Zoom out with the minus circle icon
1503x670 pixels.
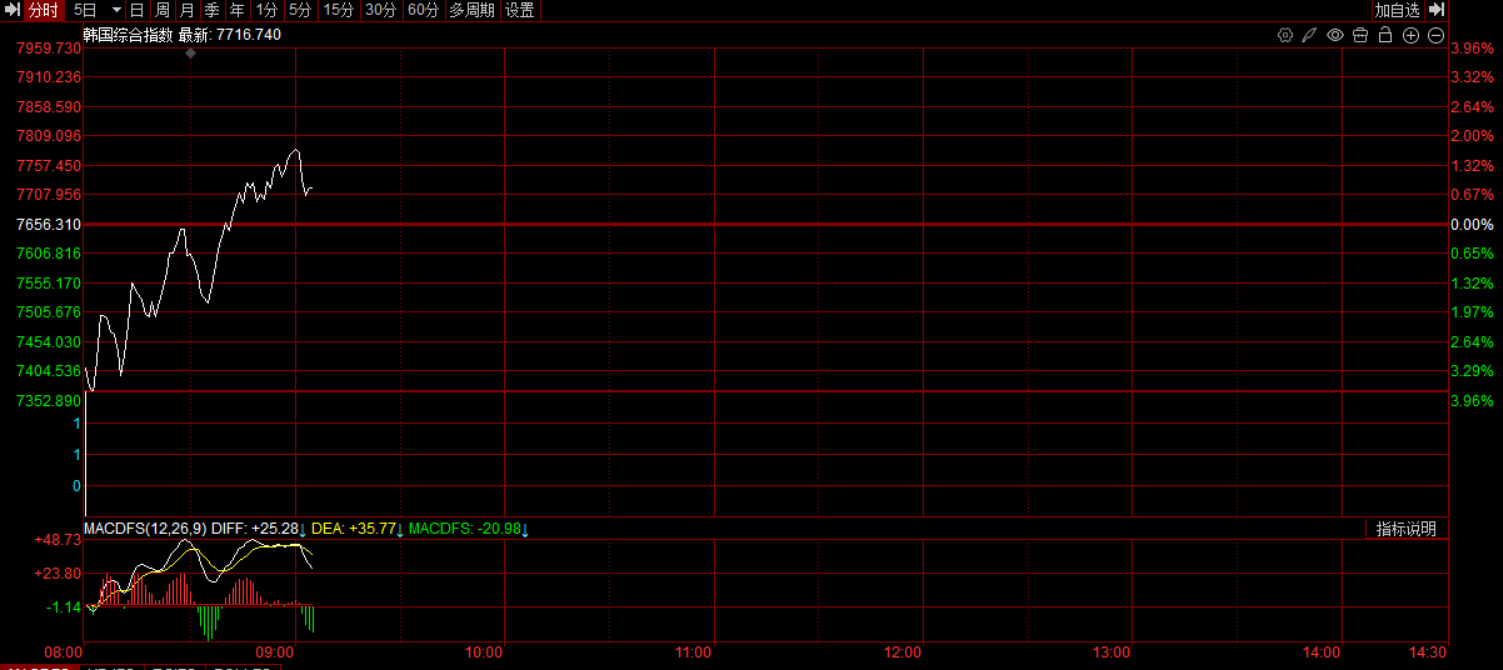pyautogui.click(x=1436, y=35)
